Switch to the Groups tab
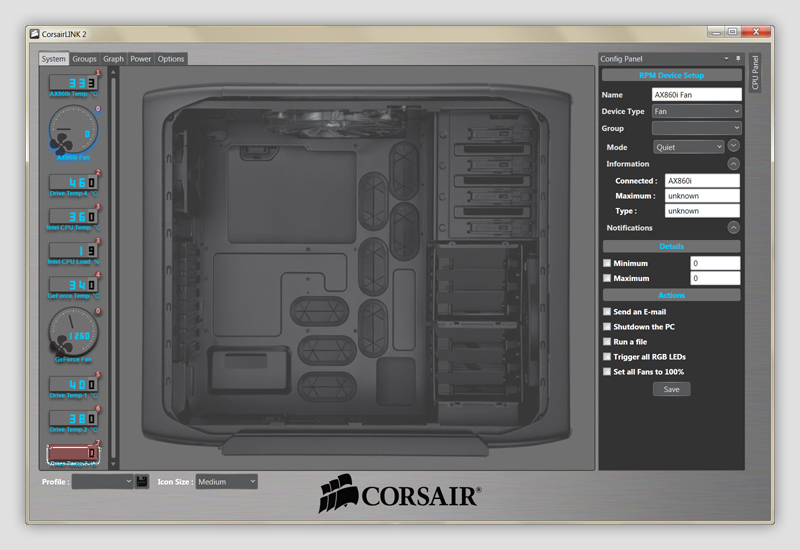Screen dimensions: 800x550 click(x=84, y=59)
